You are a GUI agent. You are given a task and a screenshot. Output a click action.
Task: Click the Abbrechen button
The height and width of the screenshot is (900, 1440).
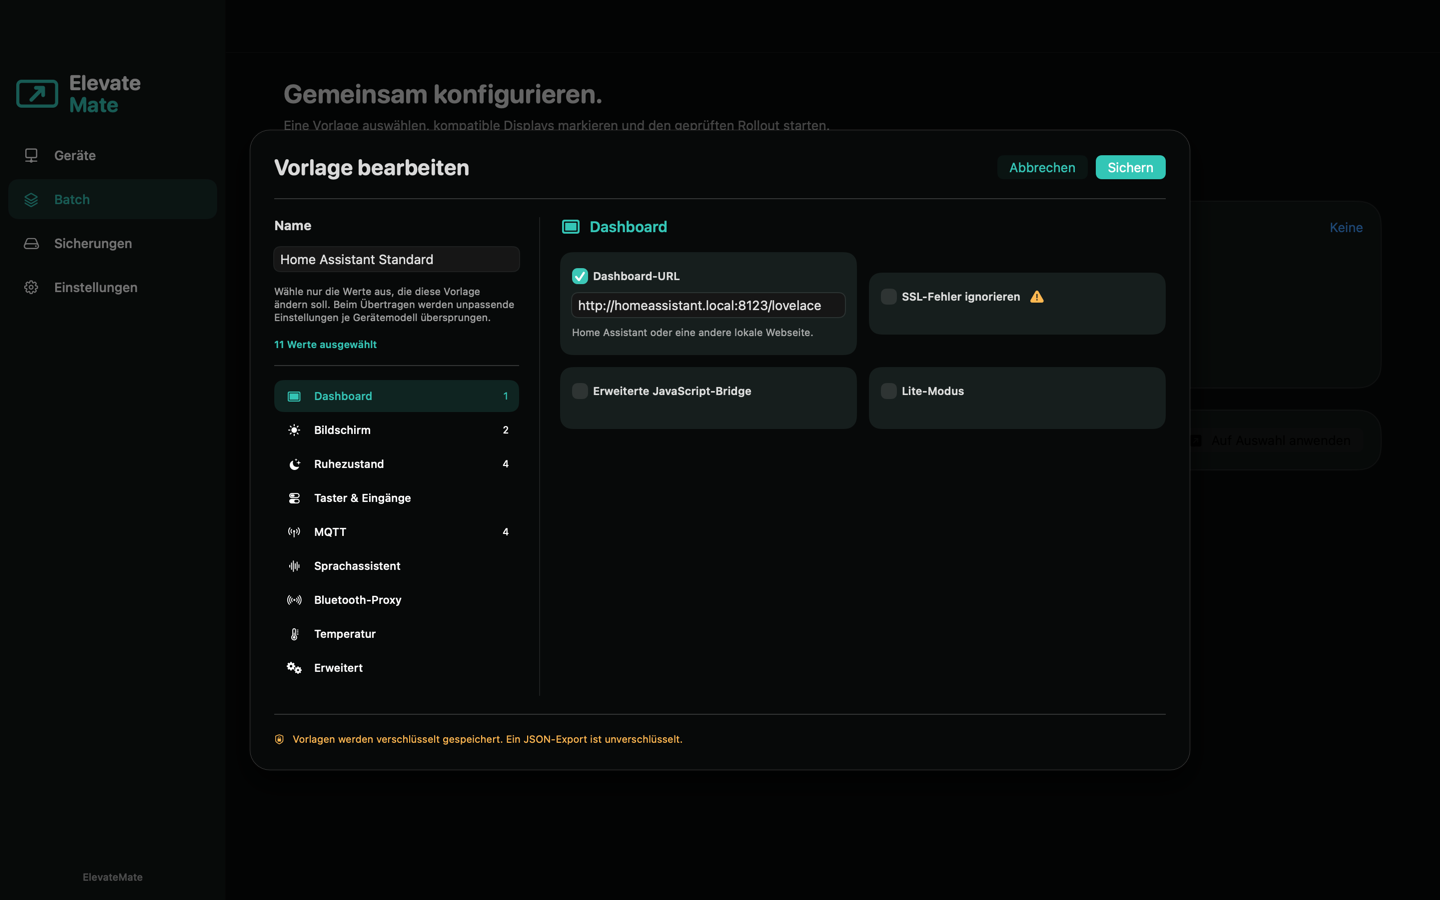tap(1042, 167)
